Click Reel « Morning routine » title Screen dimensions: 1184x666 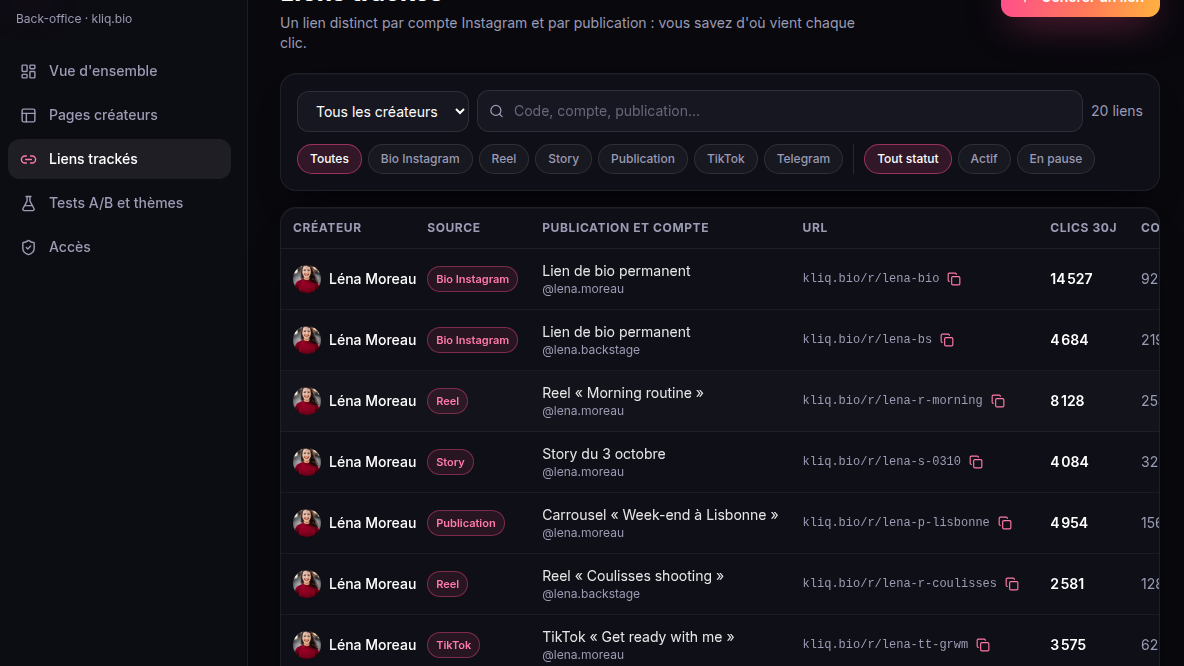623,393
